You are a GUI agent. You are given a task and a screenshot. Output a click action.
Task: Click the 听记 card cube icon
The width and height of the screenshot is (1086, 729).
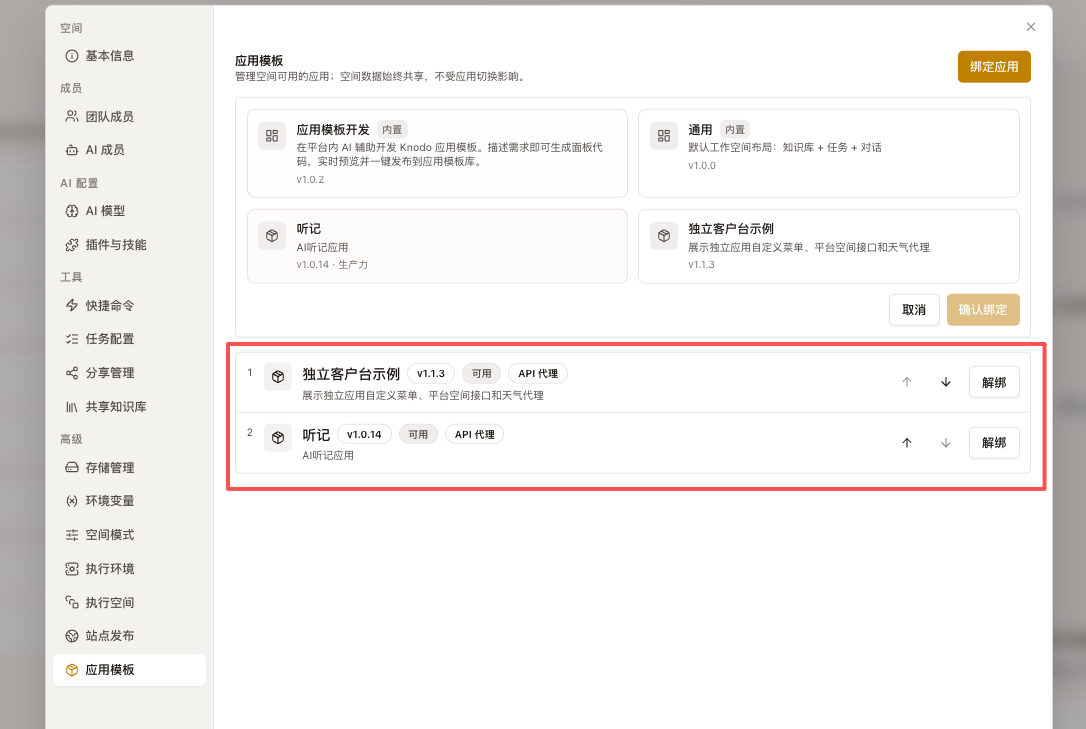click(272, 235)
